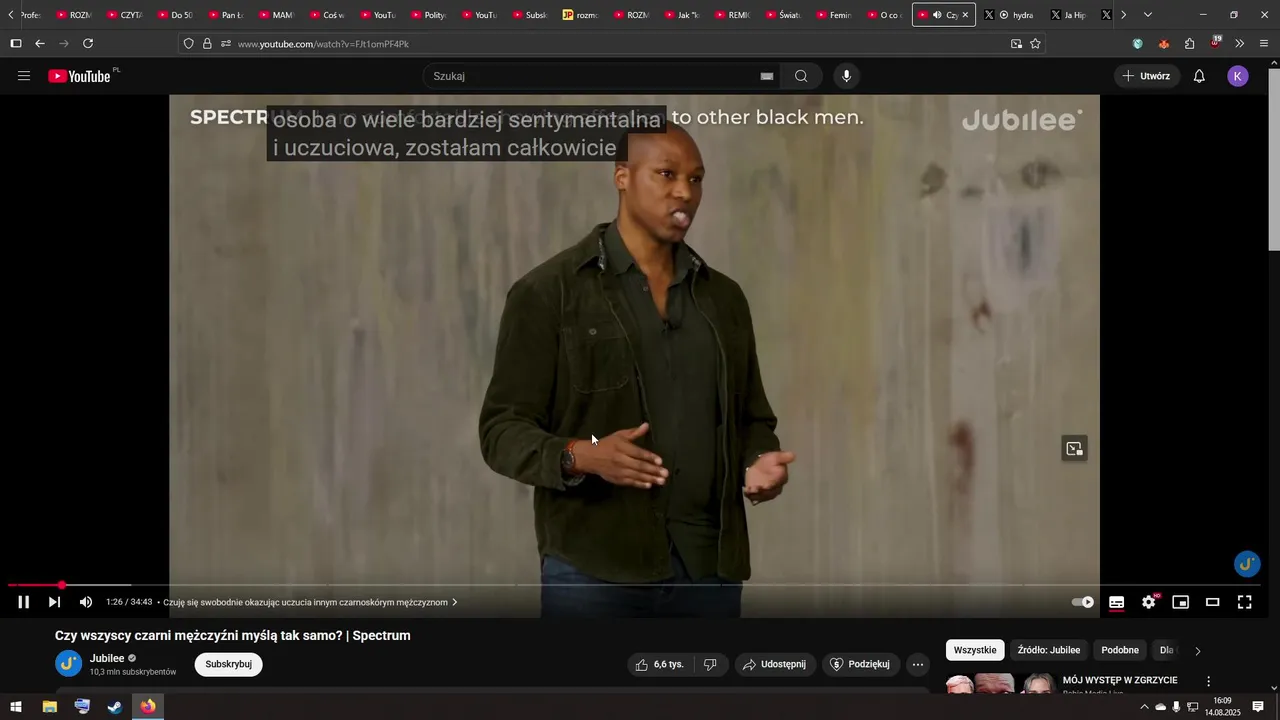Pause the video playback

(x=24, y=602)
